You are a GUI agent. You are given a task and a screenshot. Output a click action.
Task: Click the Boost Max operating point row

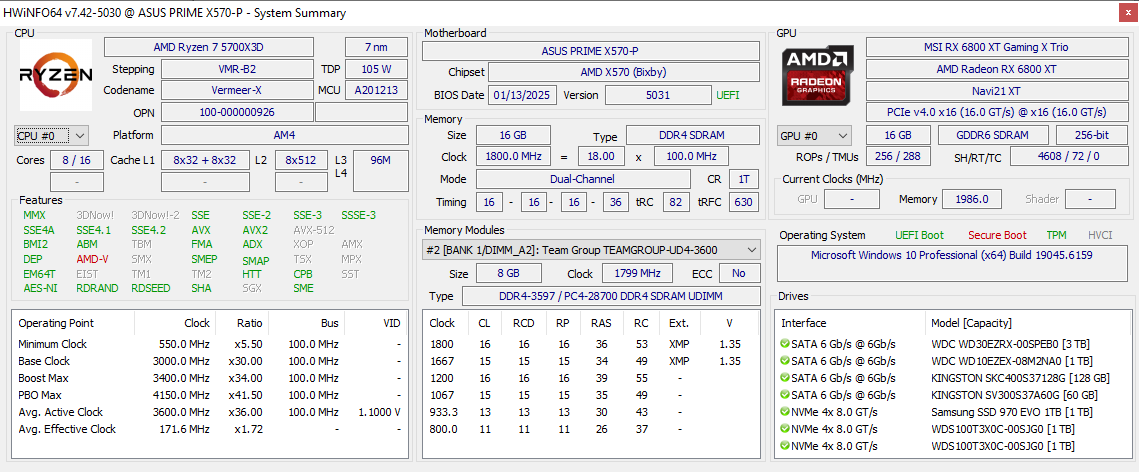pyautogui.click(x=209, y=378)
